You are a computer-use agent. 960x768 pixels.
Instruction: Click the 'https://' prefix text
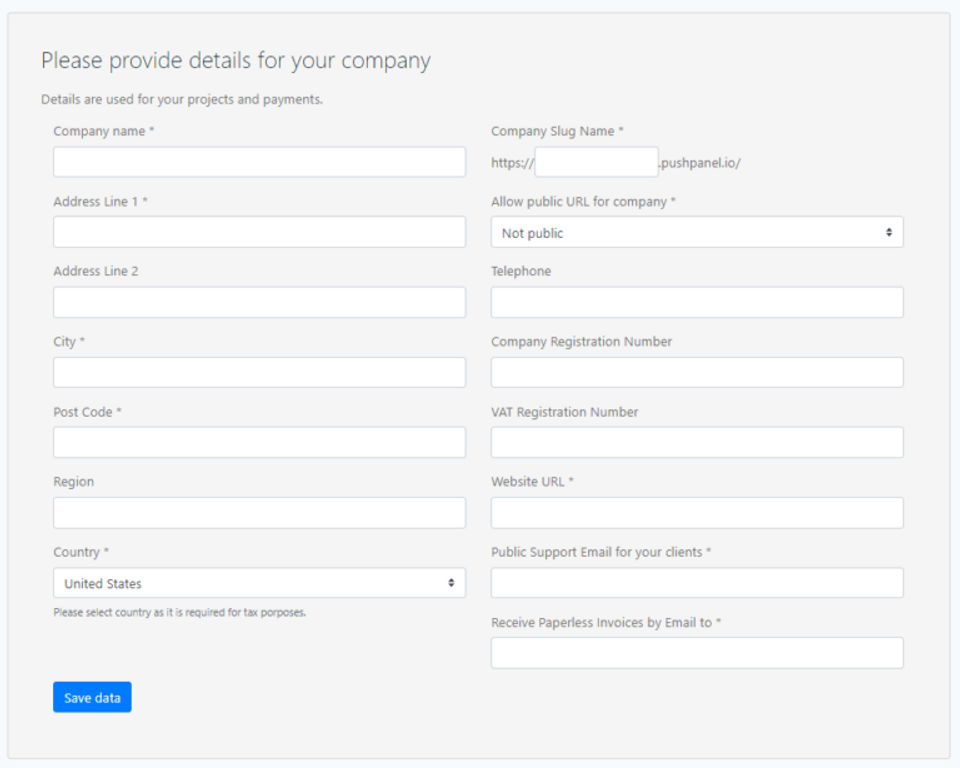512,163
